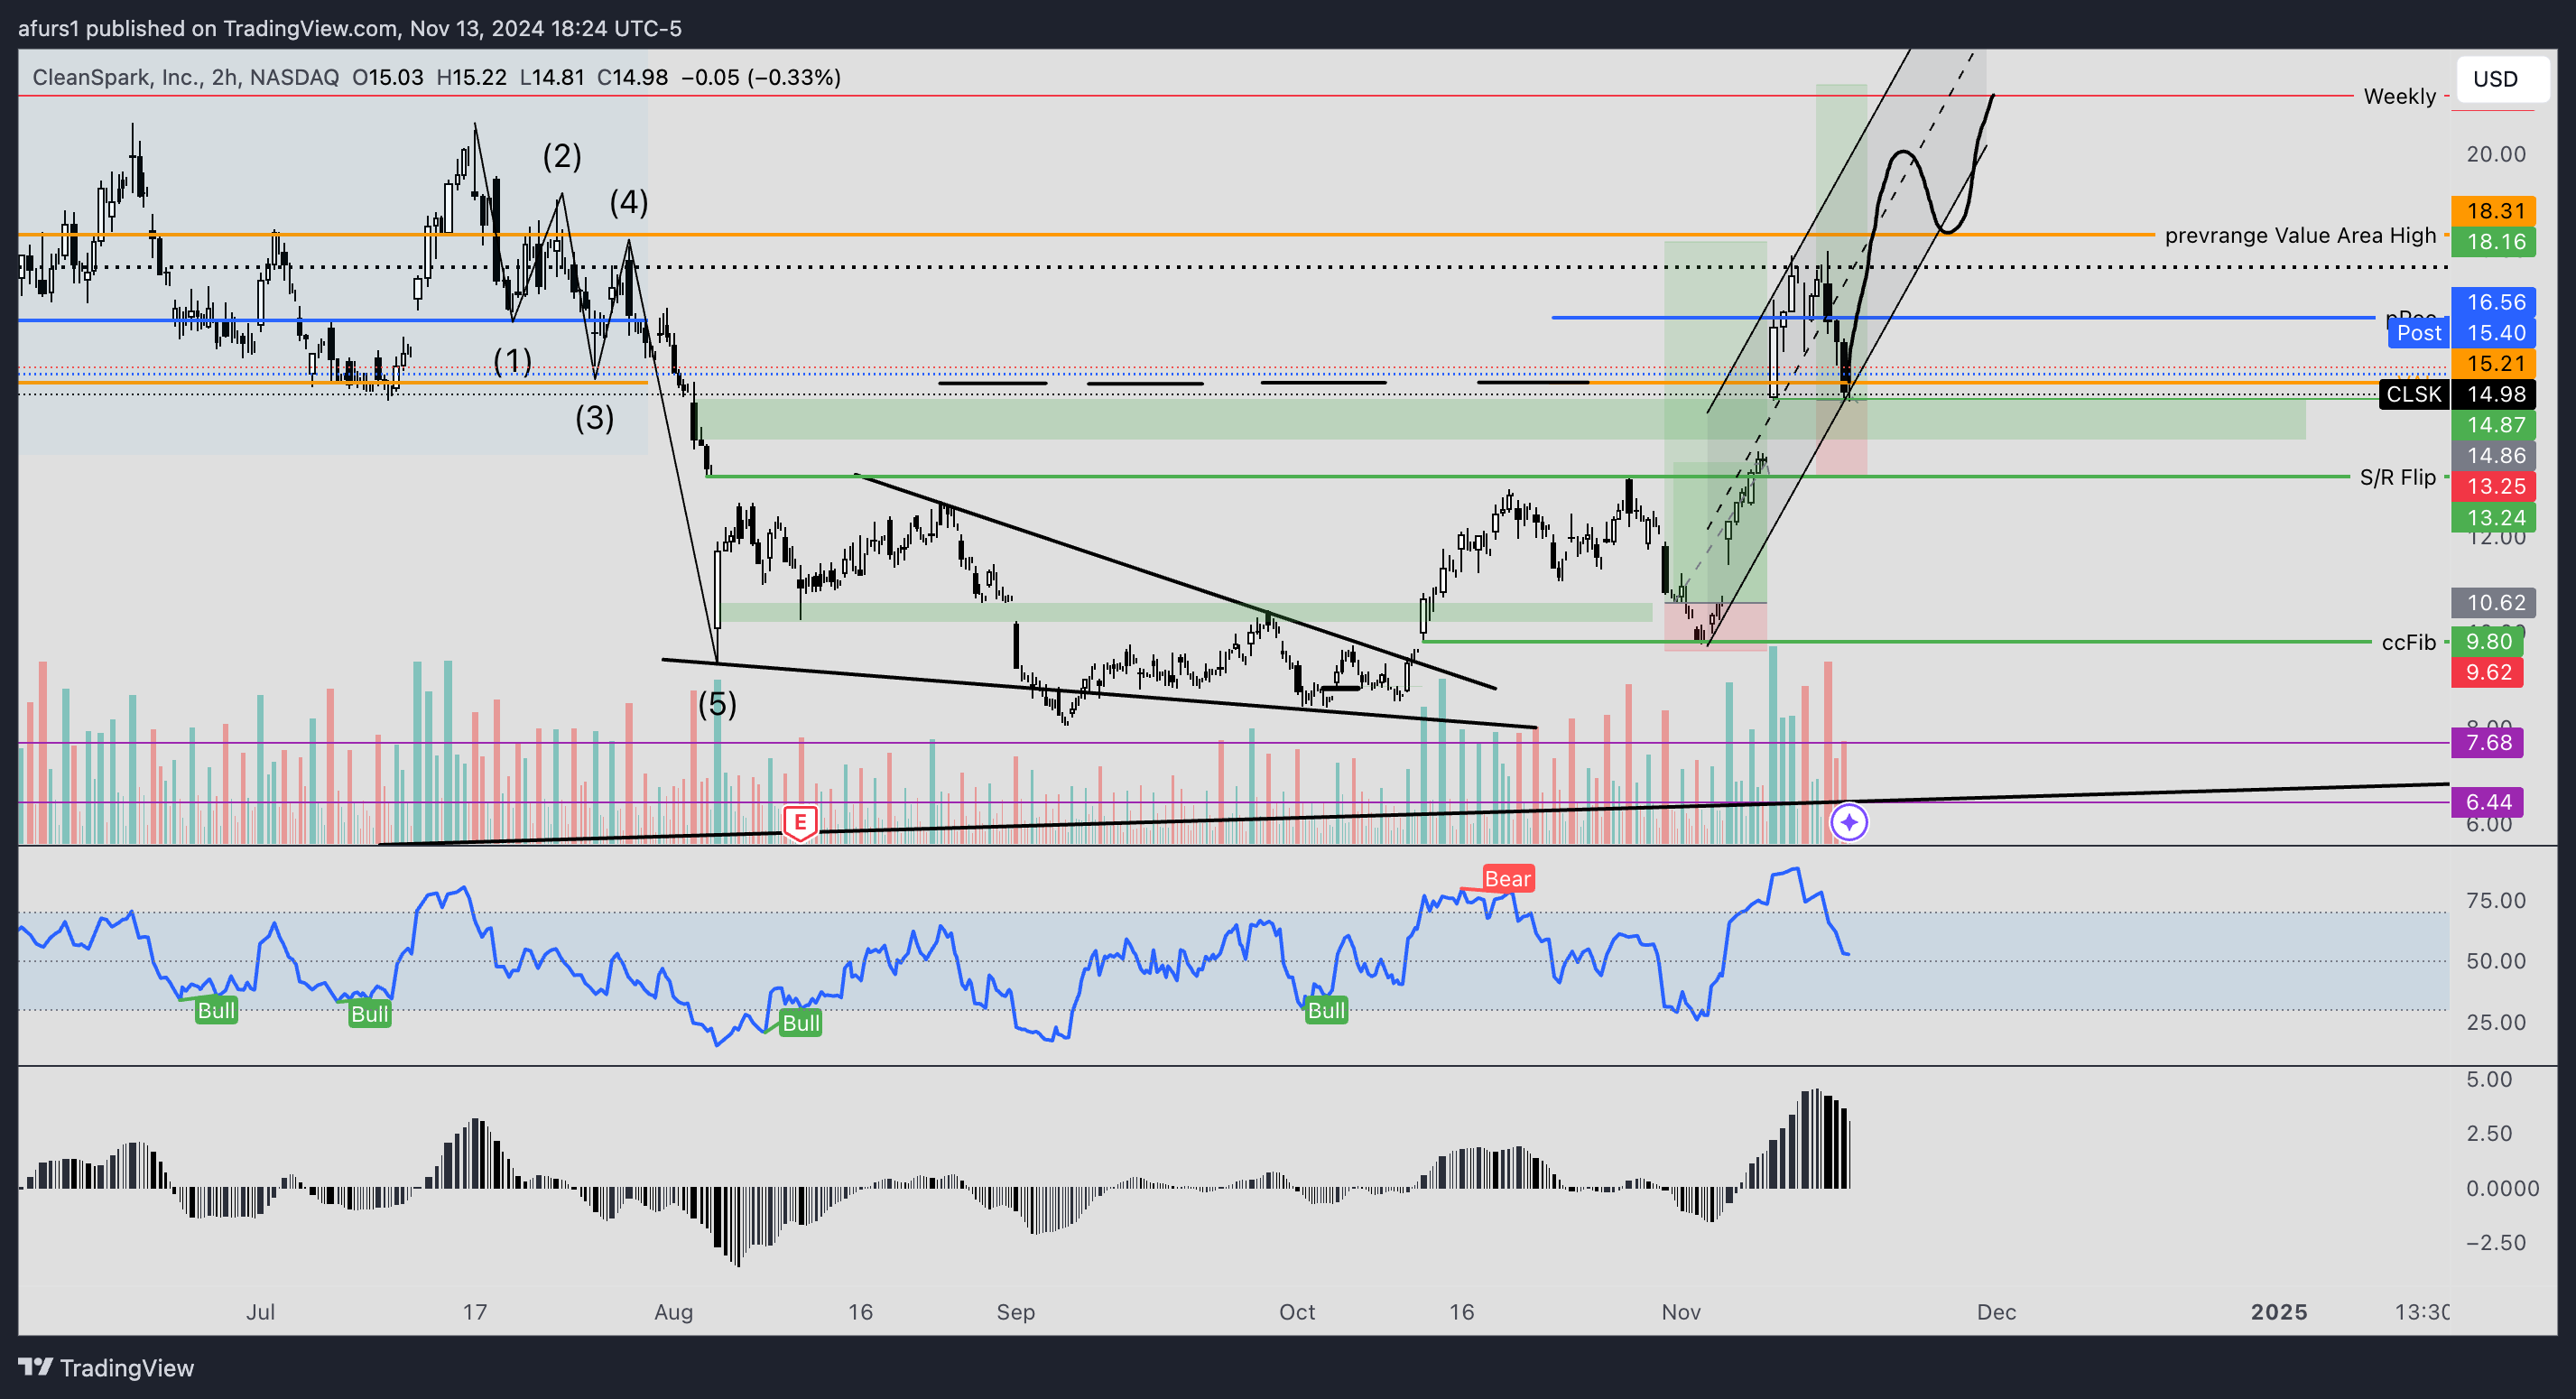Click the Weekly level label
This screenshot has width=2576, height=1399.
pyautogui.click(x=2399, y=97)
